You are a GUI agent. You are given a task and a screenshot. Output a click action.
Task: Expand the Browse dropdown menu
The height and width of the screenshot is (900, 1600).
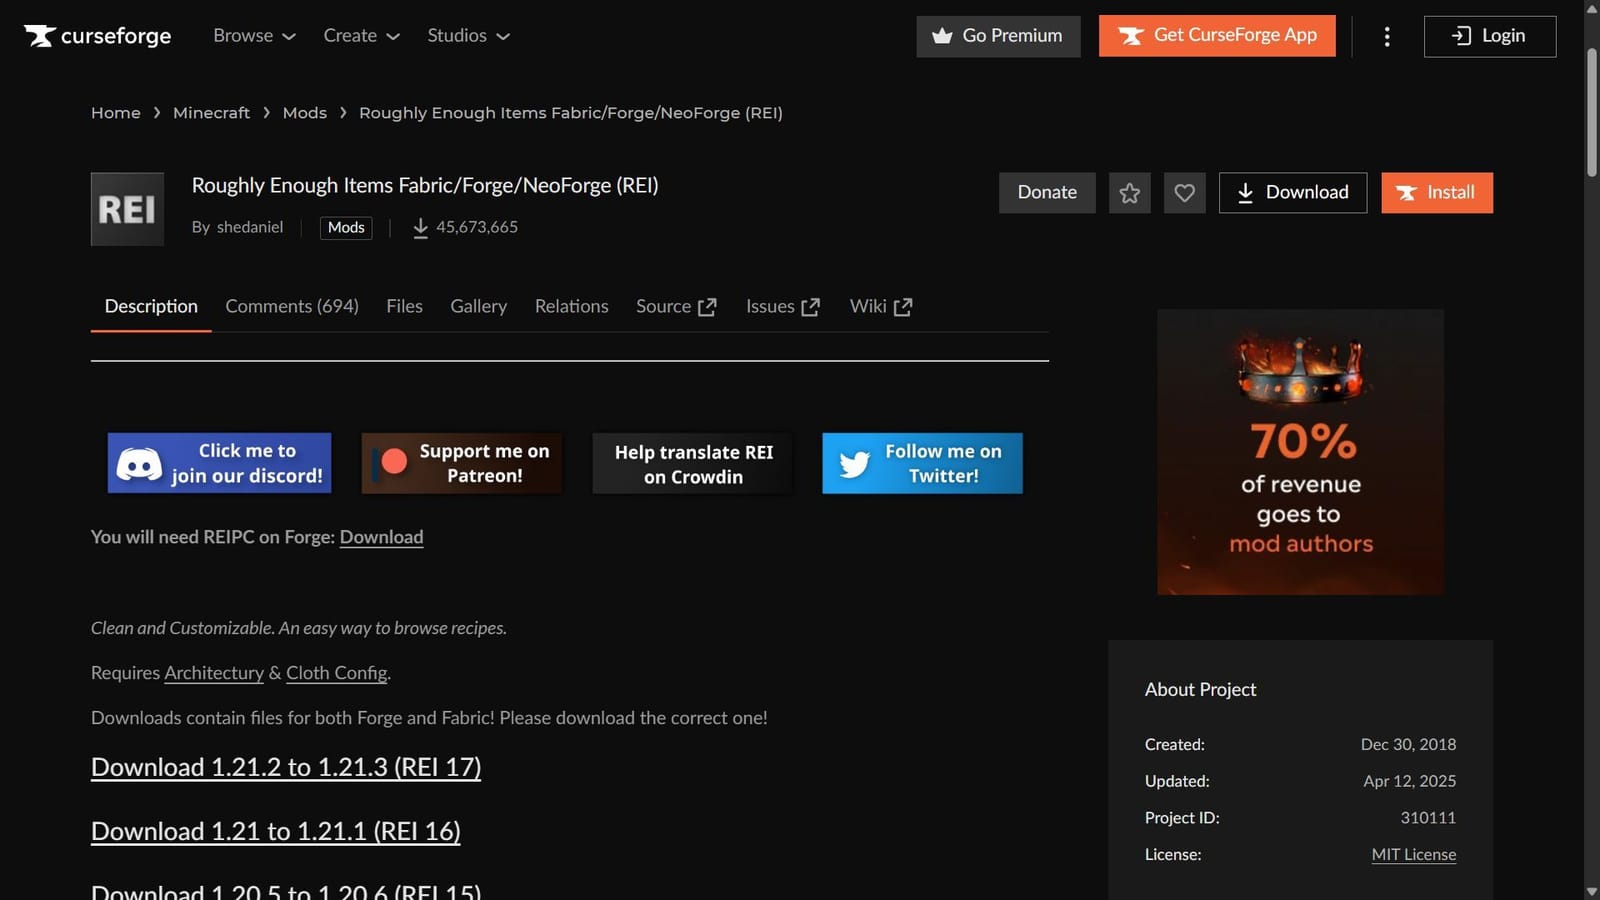click(254, 36)
